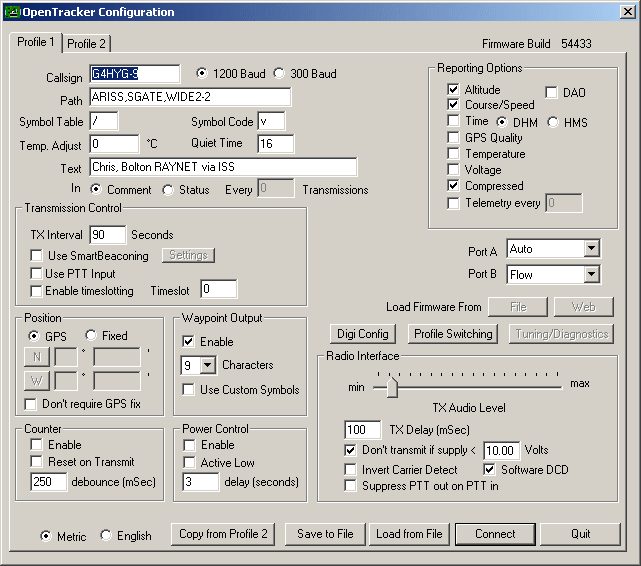Click the supply Volts threshold field
Screen dimensions: 641x566
point(502,451)
